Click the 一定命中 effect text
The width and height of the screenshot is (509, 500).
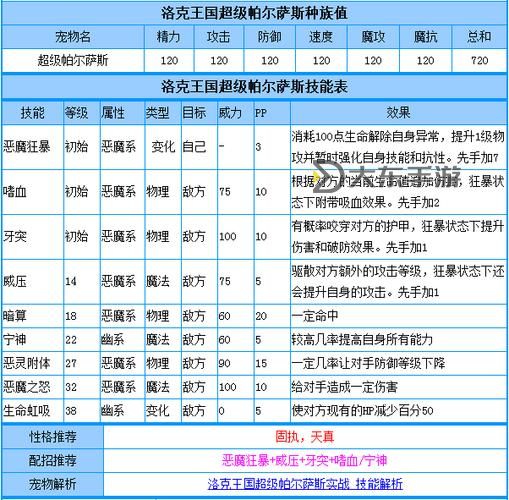point(315,316)
